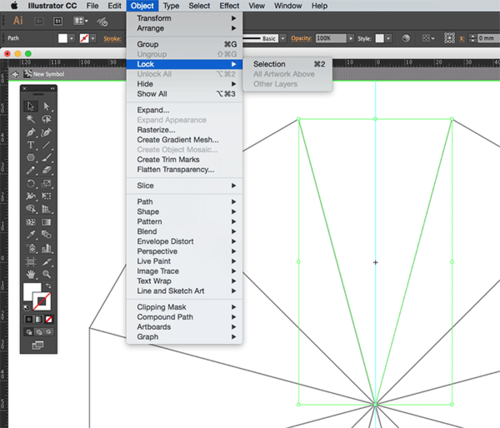Open the fill color dropdown arrow

(72, 38)
